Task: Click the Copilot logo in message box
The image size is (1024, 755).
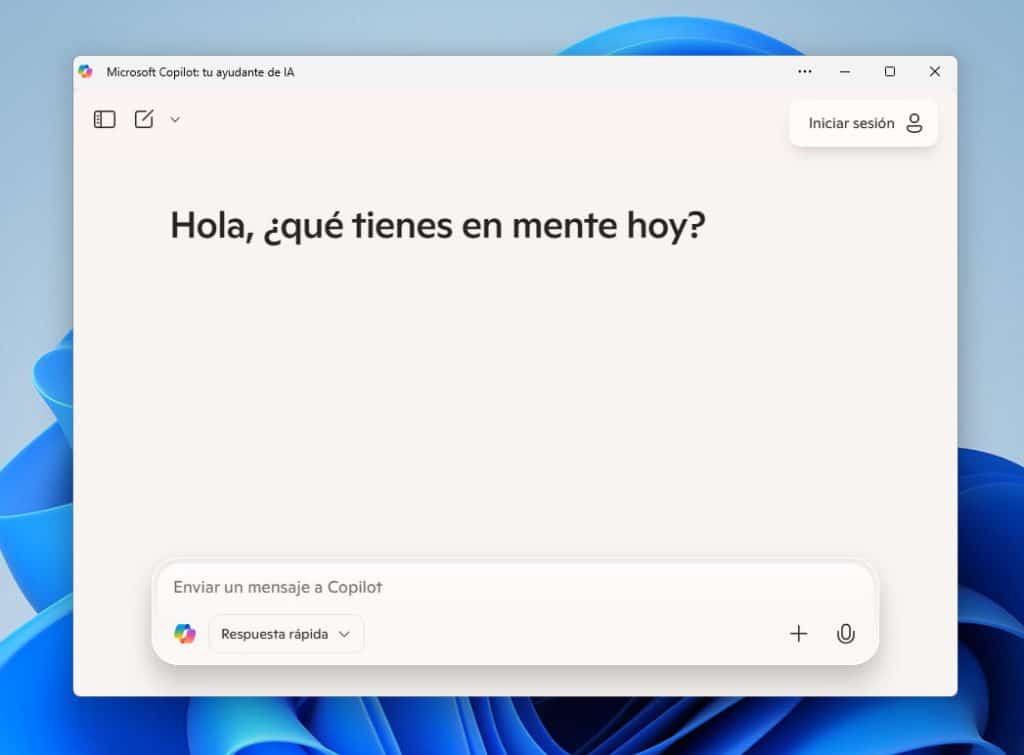Action: [x=185, y=634]
